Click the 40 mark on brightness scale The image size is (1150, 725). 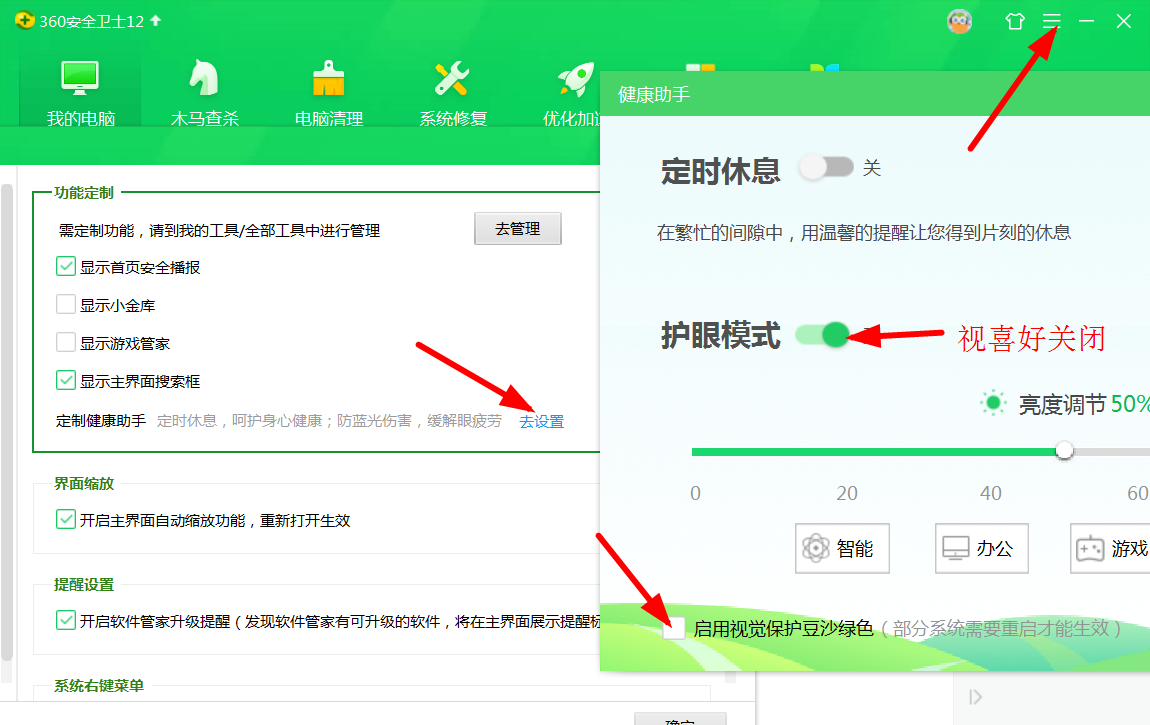[990, 493]
